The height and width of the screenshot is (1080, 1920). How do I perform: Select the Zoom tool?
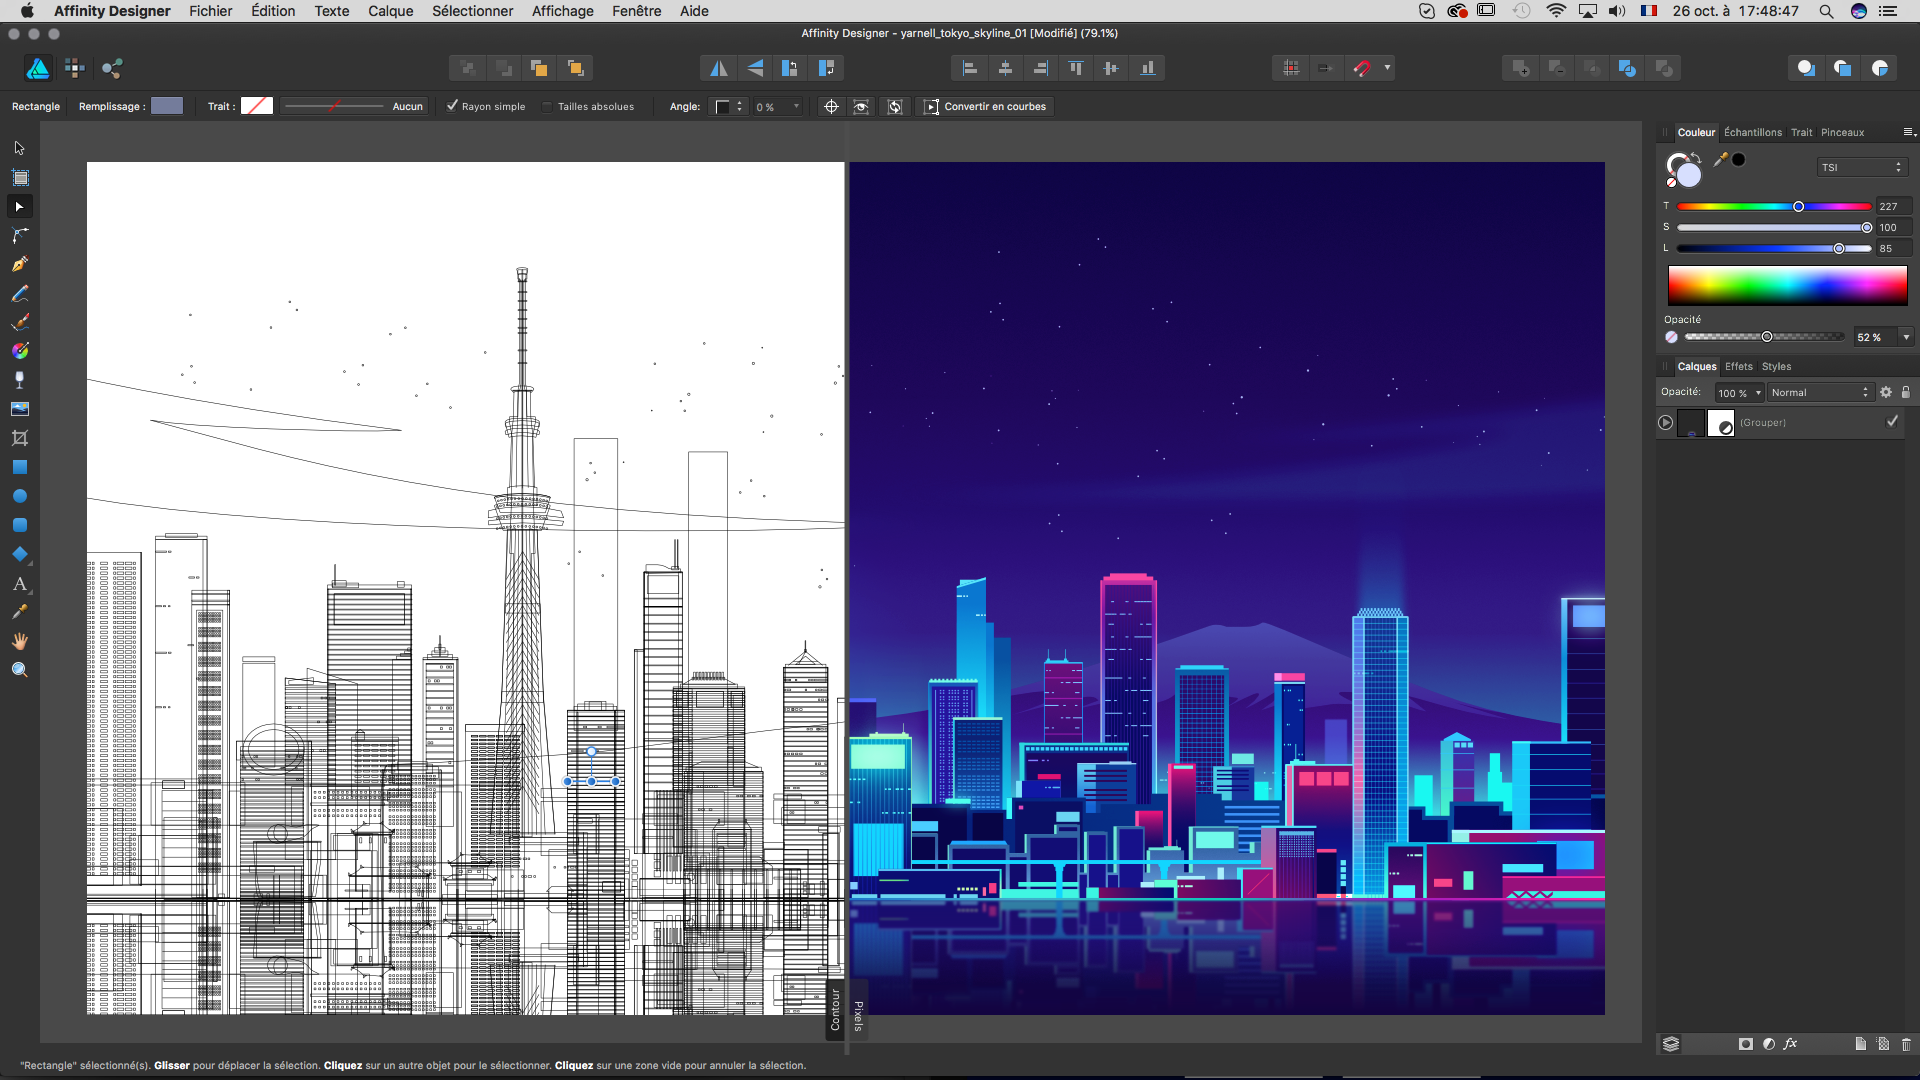pos(19,670)
